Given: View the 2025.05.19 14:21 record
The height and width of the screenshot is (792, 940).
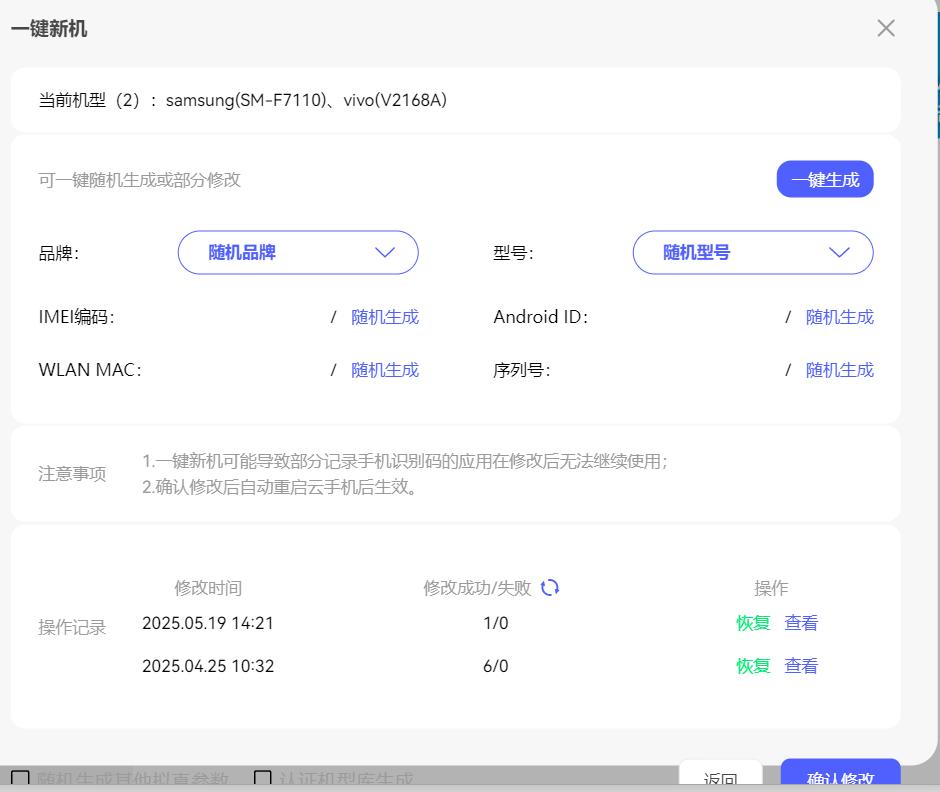Looking at the screenshot, I should coord(801,623).
